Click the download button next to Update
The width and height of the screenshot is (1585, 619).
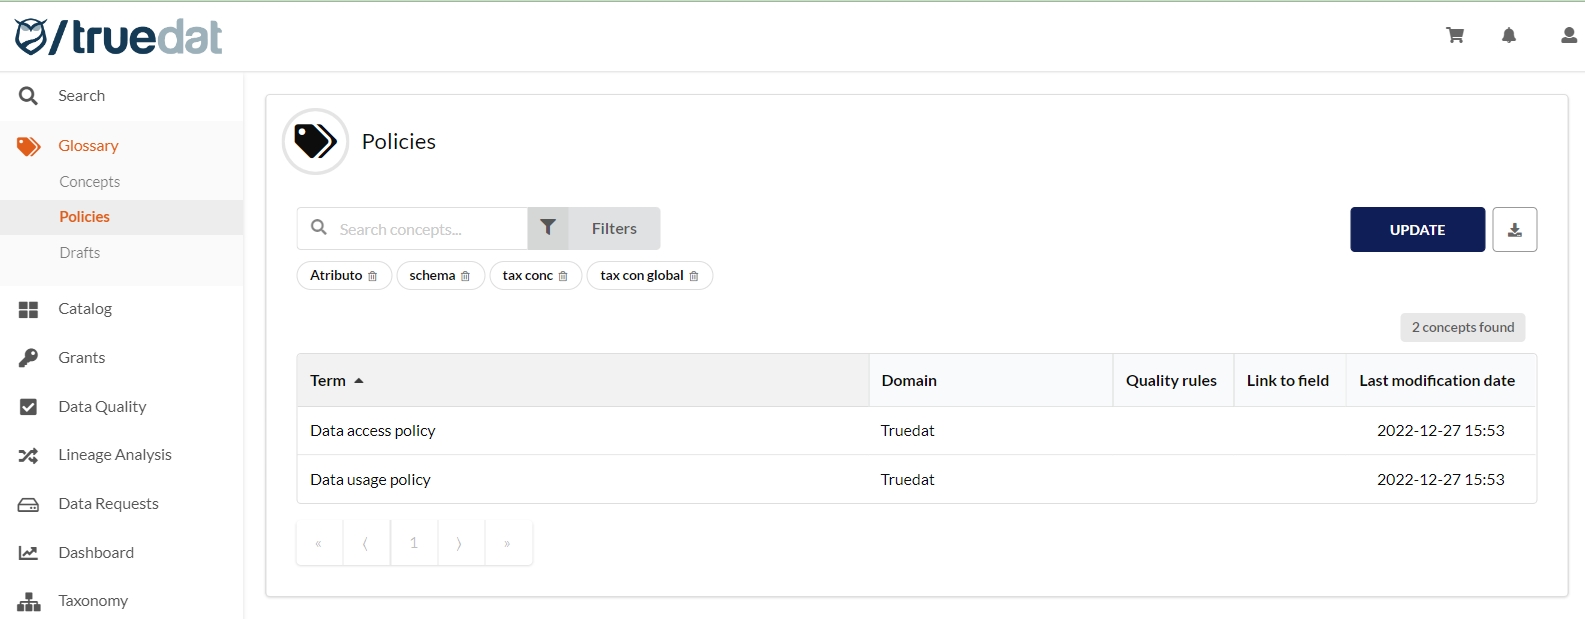[1514, 230]
